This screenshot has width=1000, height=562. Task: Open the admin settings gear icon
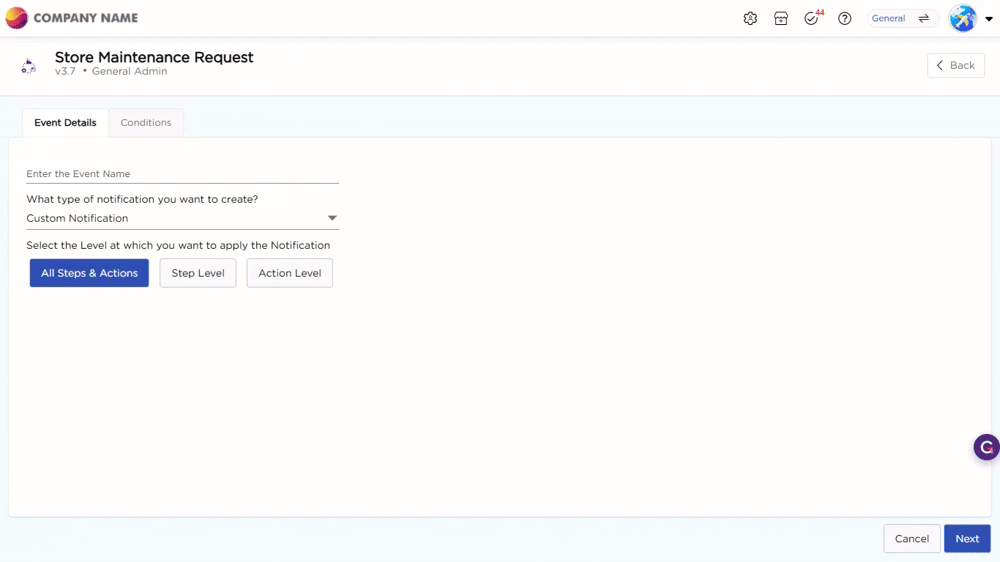point(750,19)
